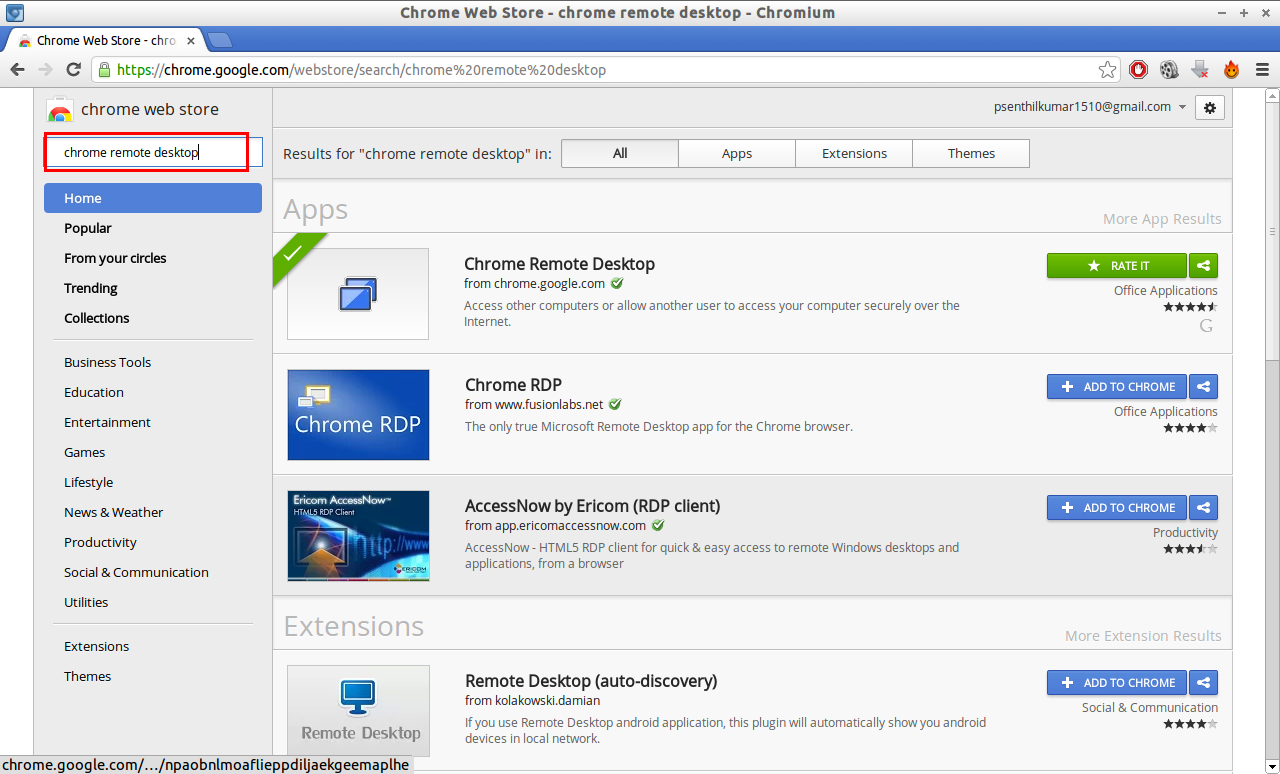The width and height of the screenshot is (1280, 774).
Task: Filter results by Extensions tab
Action: point(854,153)
